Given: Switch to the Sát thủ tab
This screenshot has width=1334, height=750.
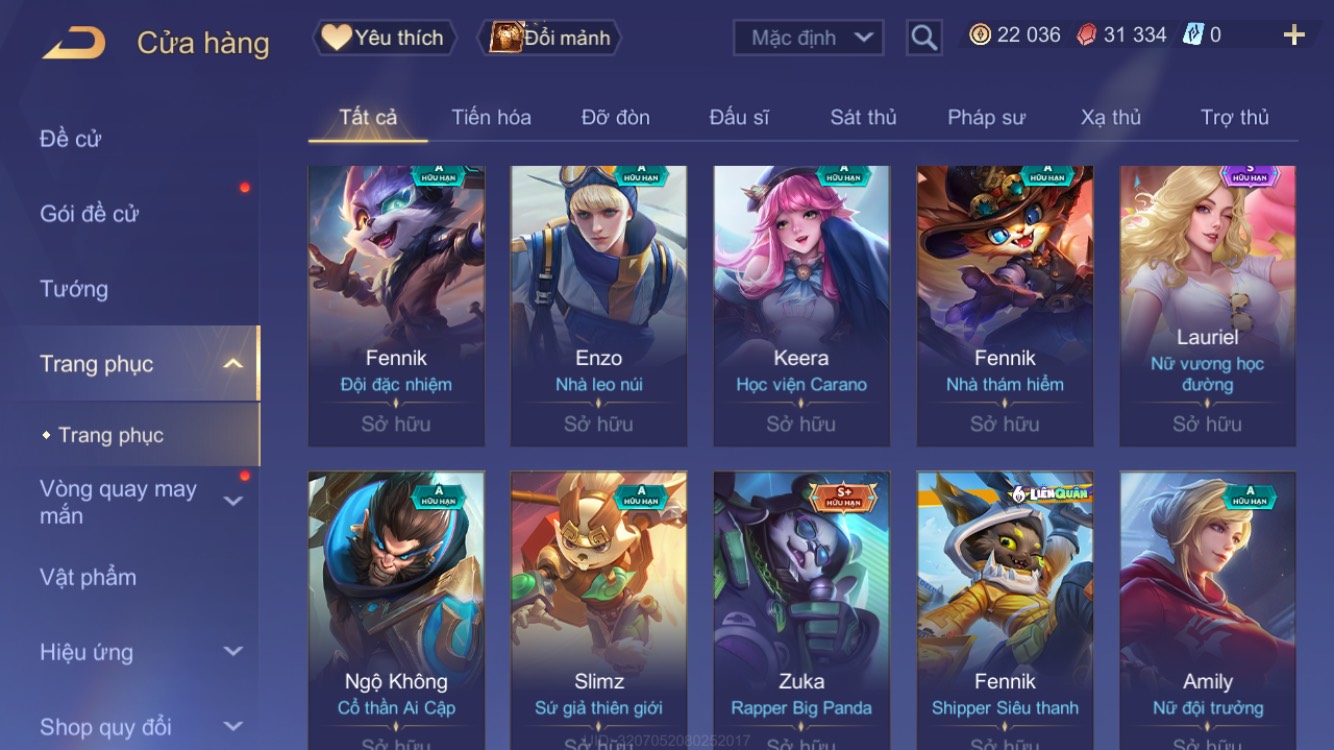Looking at the screenshot, I should (x=863, y=117).
